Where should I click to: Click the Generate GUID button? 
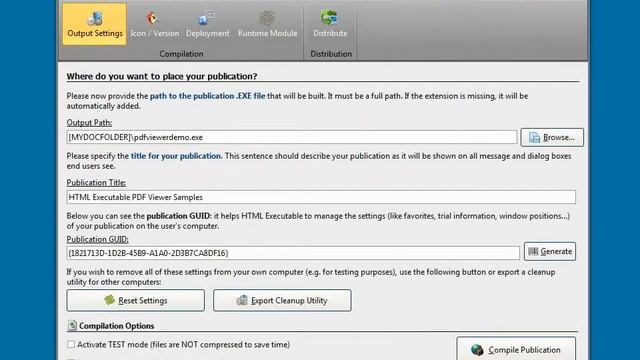coord(550,251)
